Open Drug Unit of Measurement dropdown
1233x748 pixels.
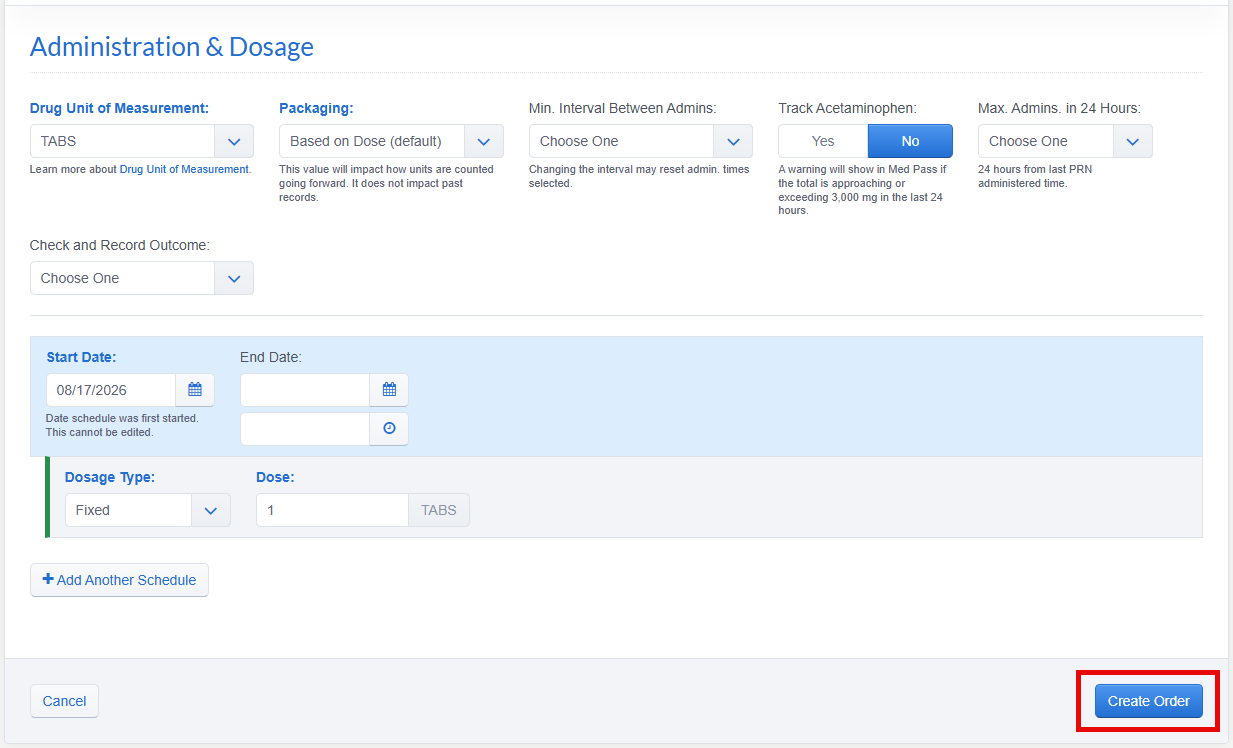point(141,141)
